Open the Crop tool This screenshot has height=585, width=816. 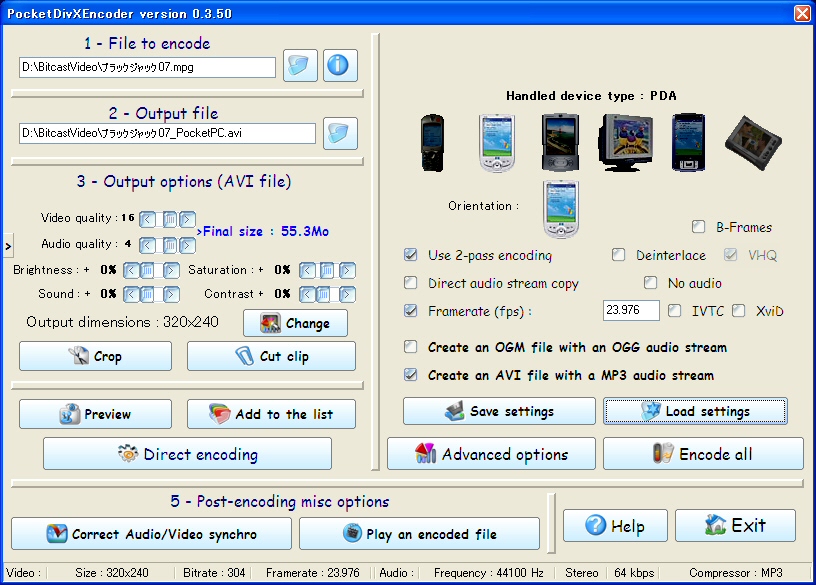(95, 356)
